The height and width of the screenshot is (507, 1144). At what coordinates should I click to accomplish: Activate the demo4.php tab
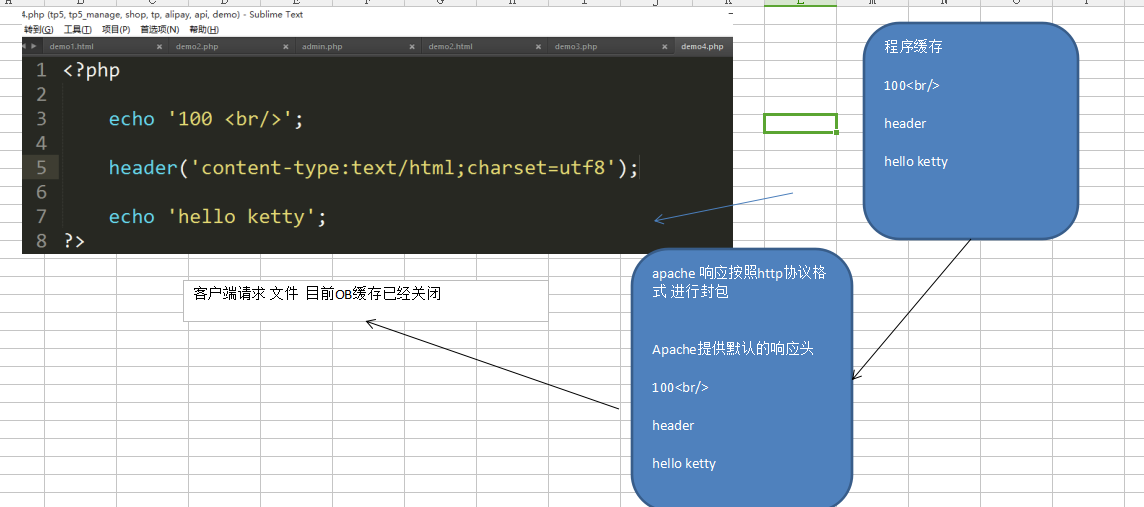pos(701,47)
